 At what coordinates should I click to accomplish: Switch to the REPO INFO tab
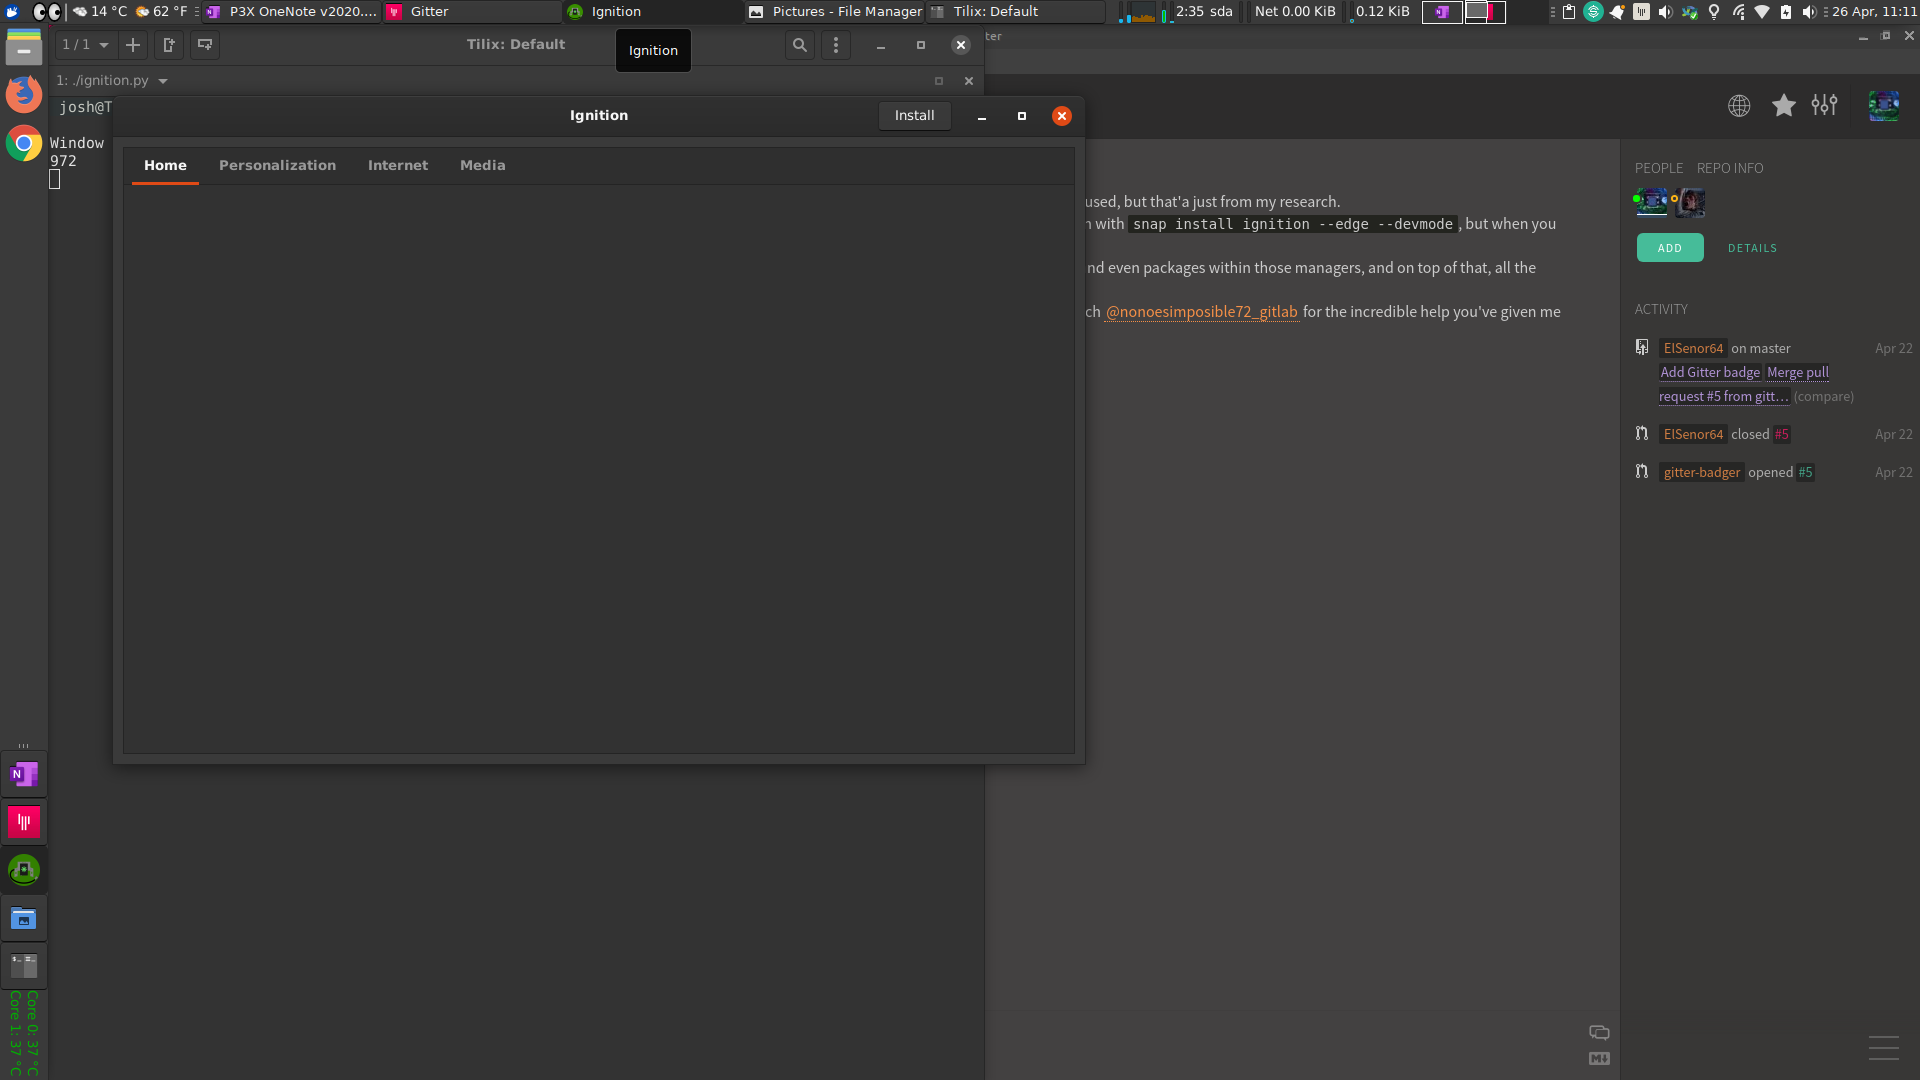1729,168
